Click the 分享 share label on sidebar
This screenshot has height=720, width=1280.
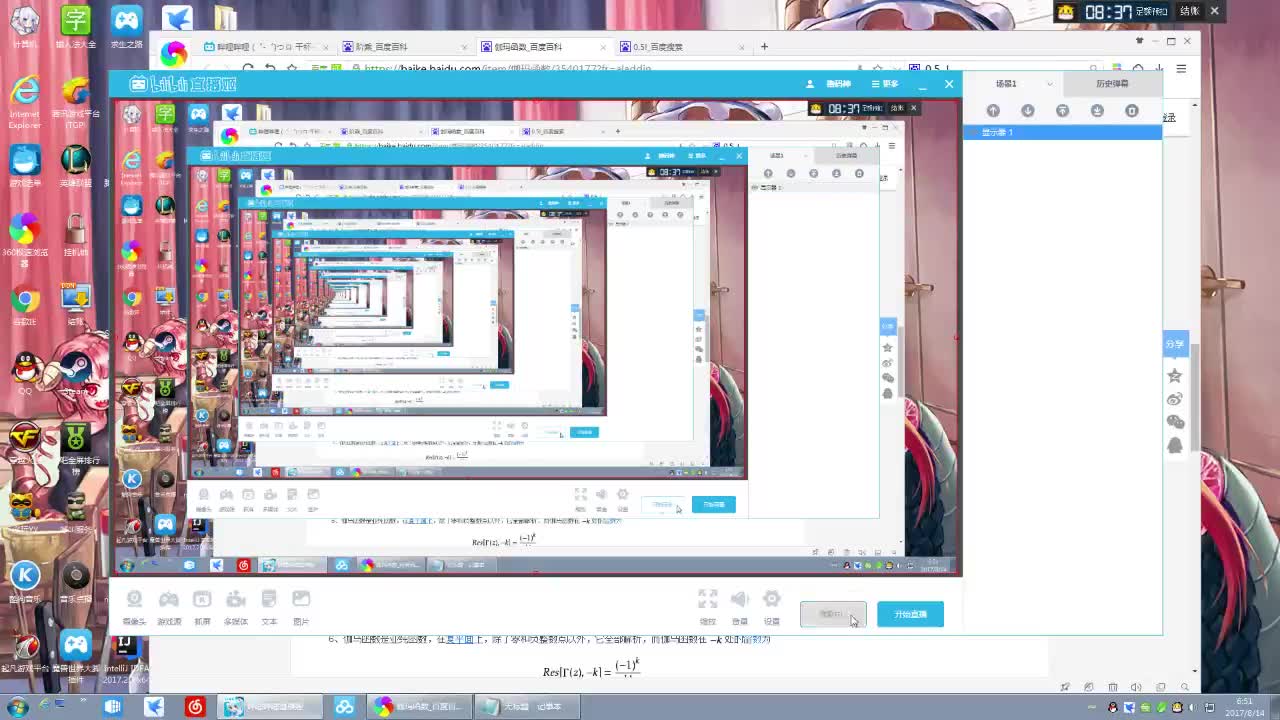pos(1175,344)
